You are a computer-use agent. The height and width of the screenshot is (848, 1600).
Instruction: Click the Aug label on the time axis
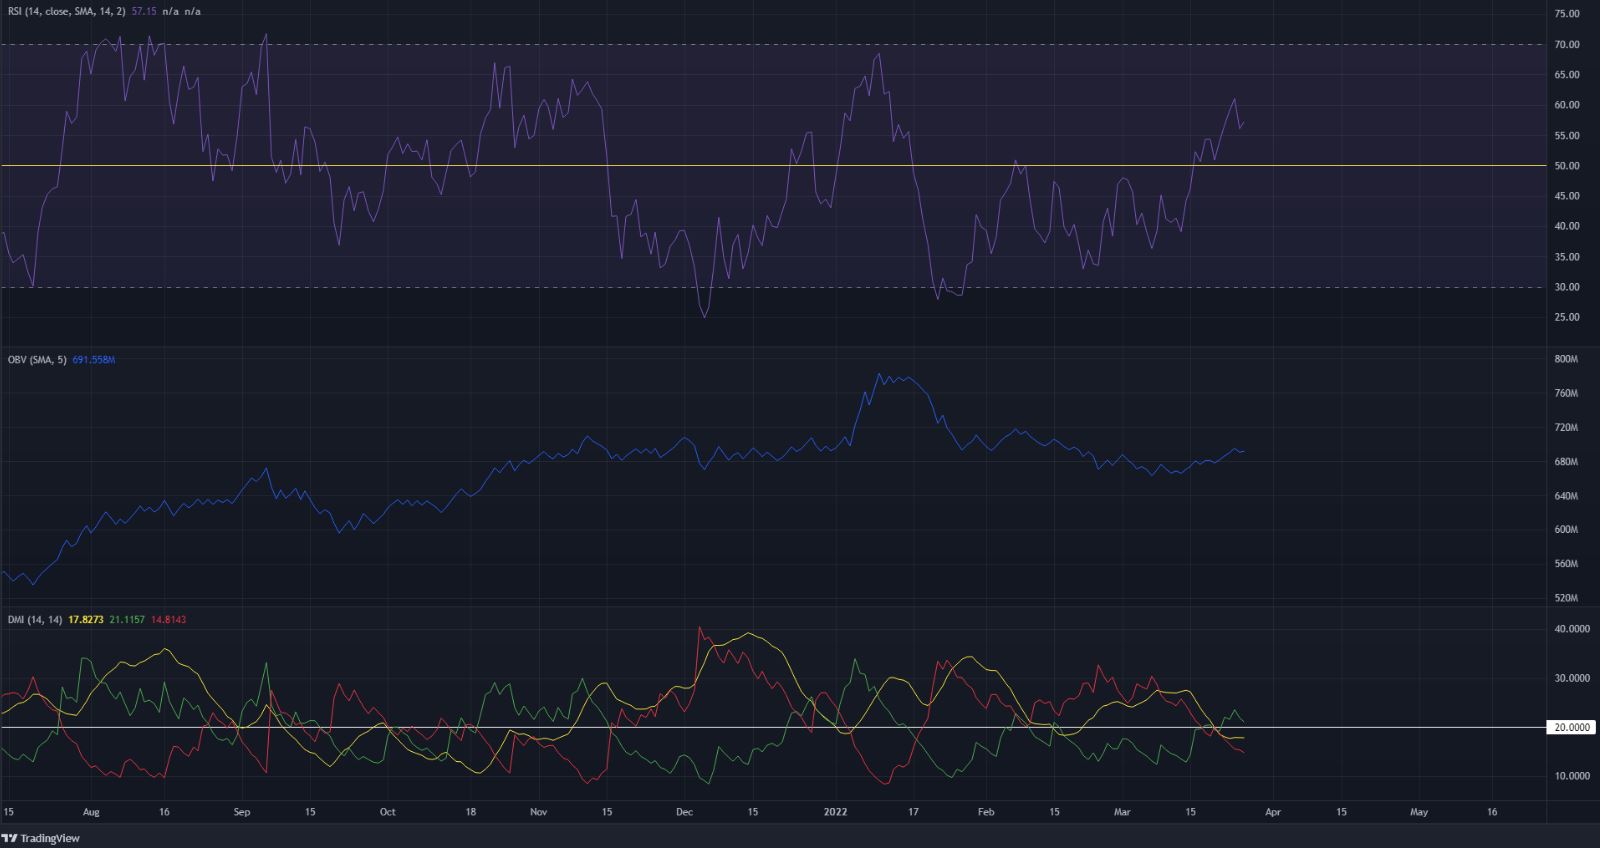point(90,812)
